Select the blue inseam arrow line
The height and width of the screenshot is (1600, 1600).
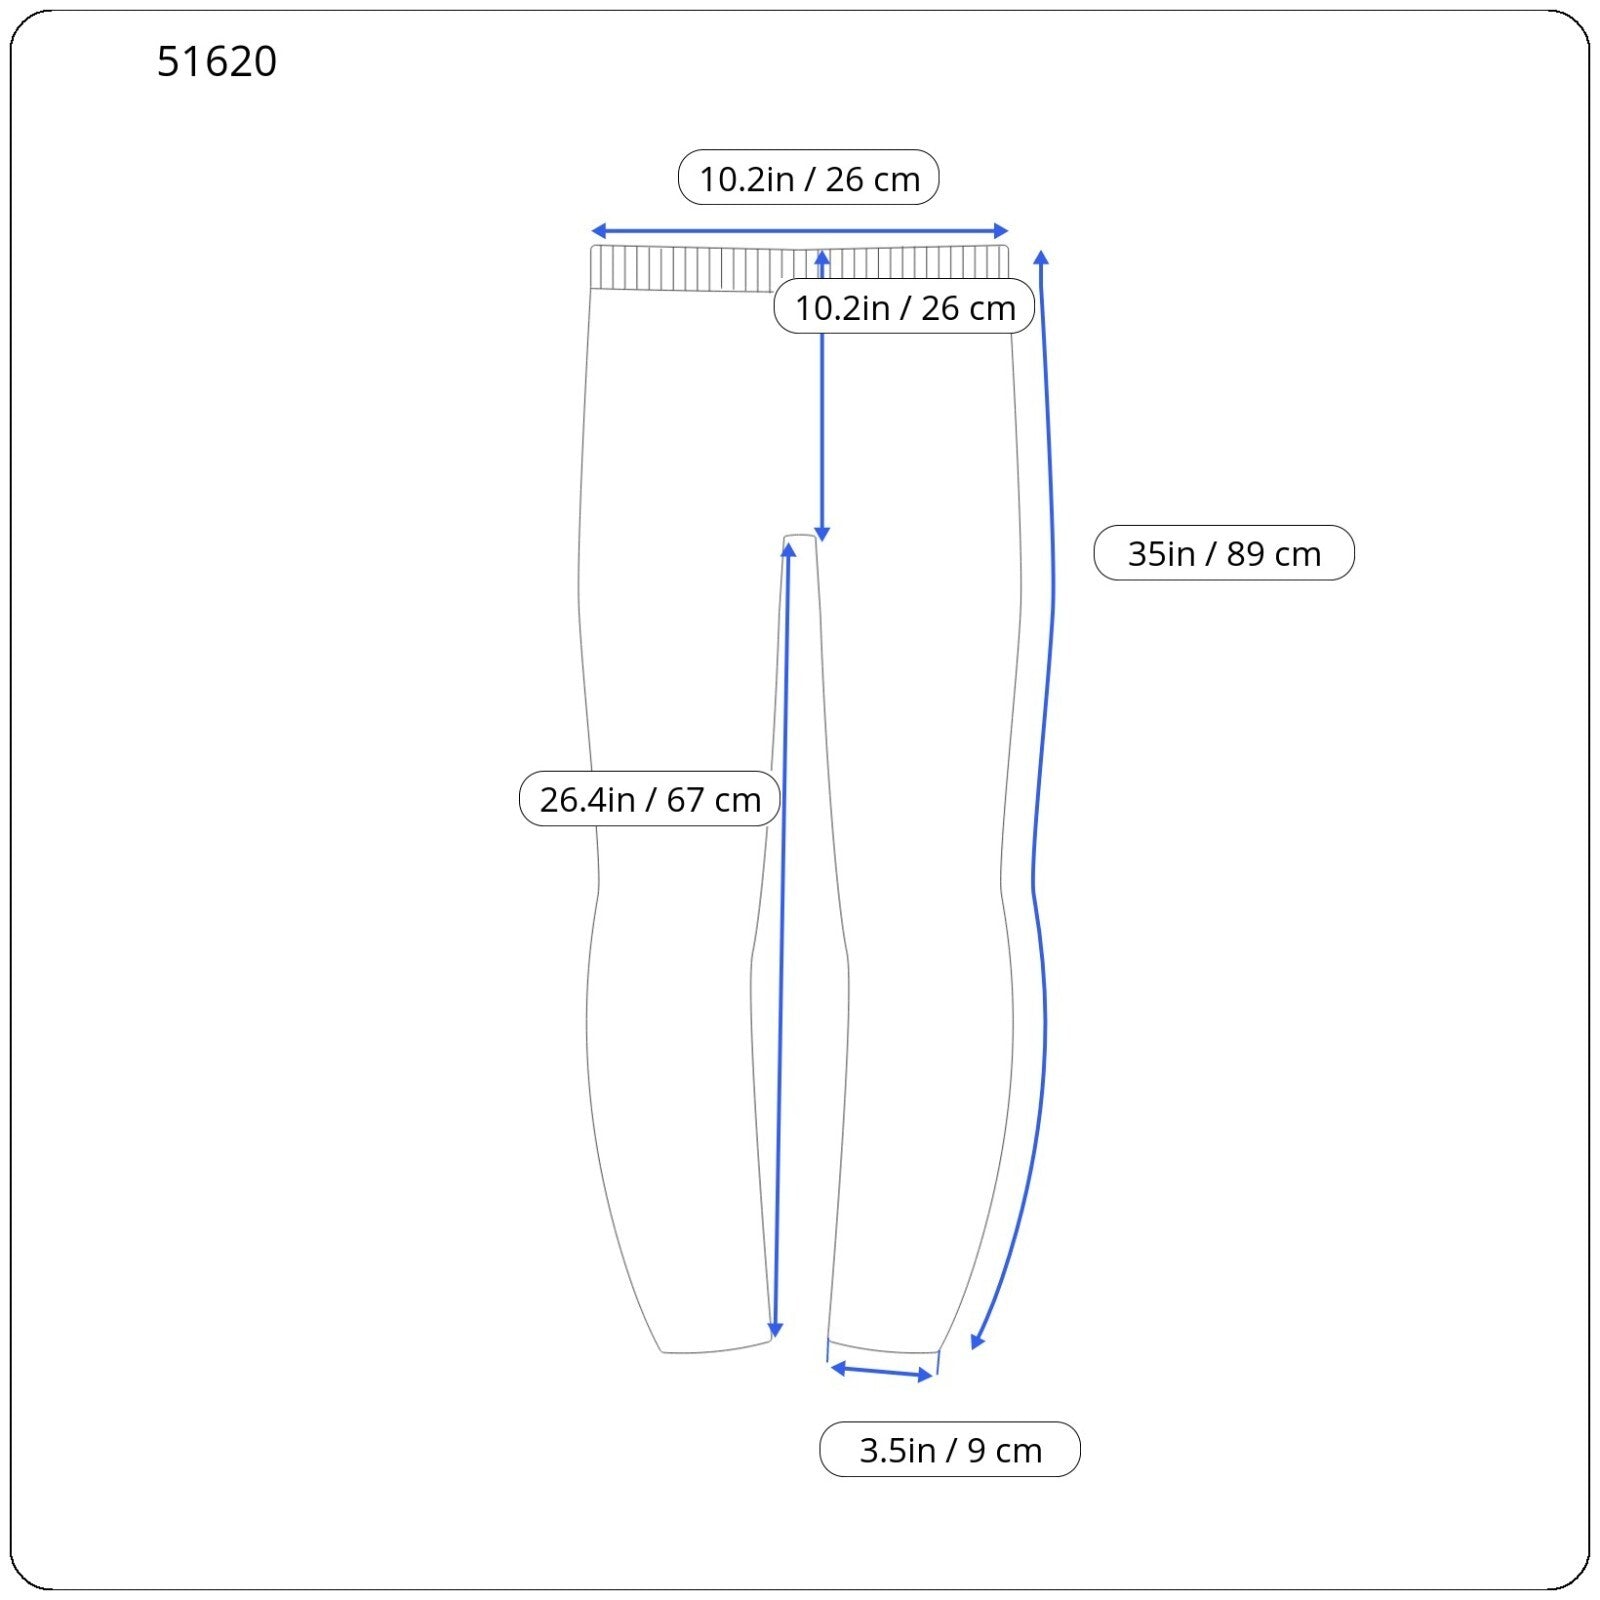point(782,940)
